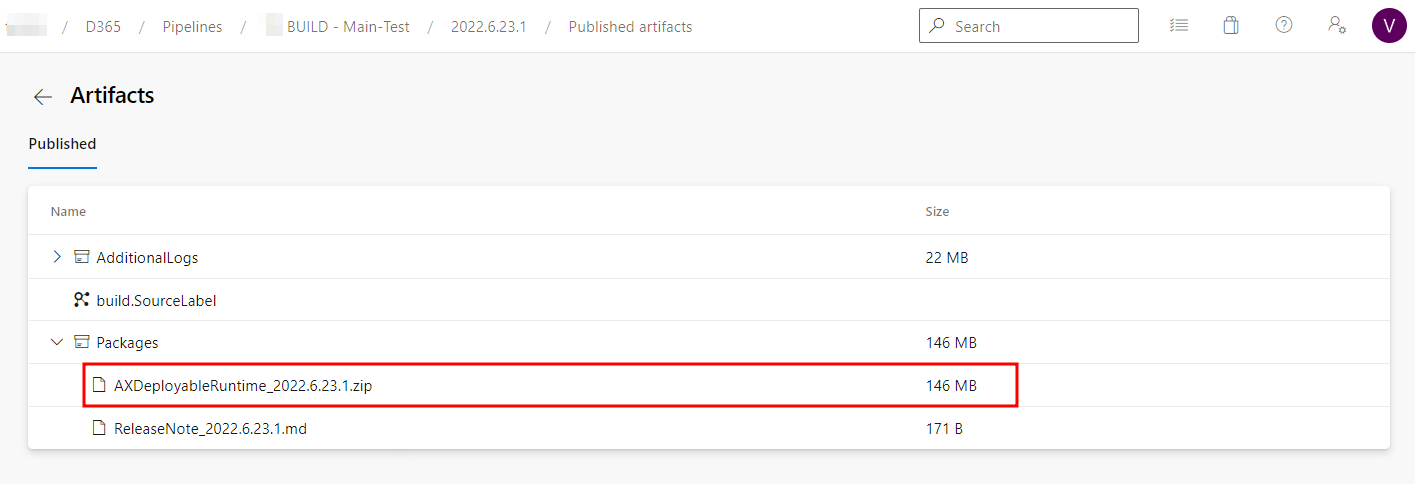Open run 2022.6.23.1 breadcrumb
Screen dimensions: 1415x484
(488, 27)
